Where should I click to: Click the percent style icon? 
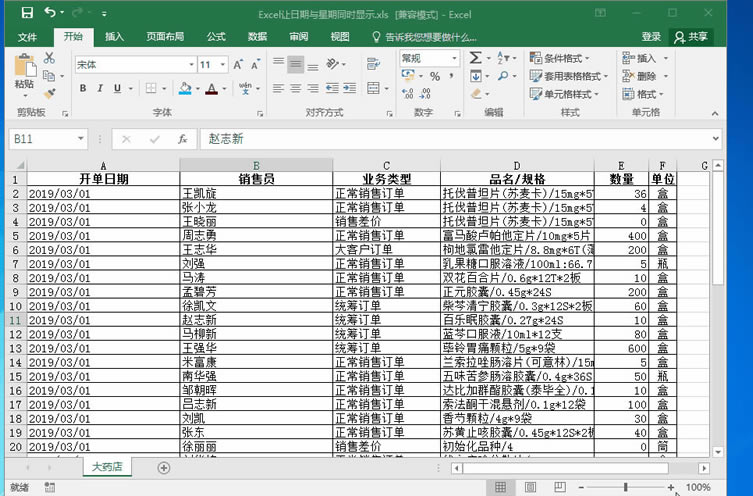pyautogui.click(x=435, y=76)
